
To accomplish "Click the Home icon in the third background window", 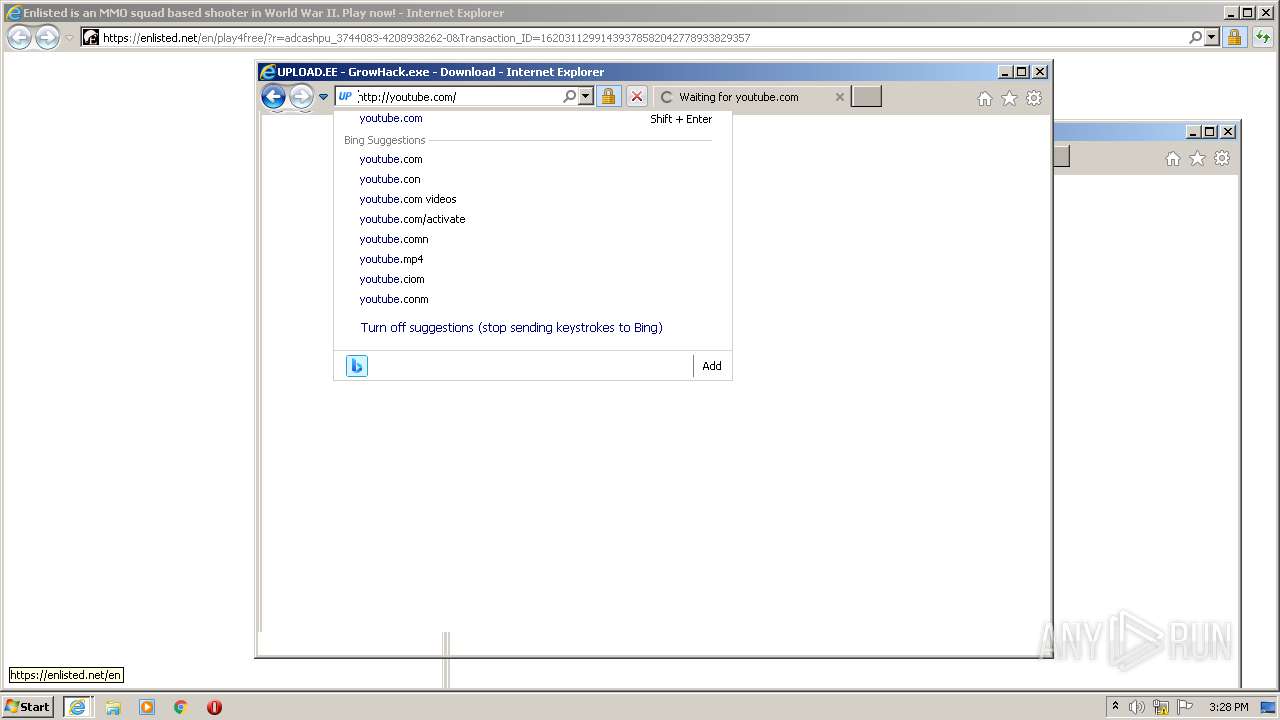I will [1173, 158].
